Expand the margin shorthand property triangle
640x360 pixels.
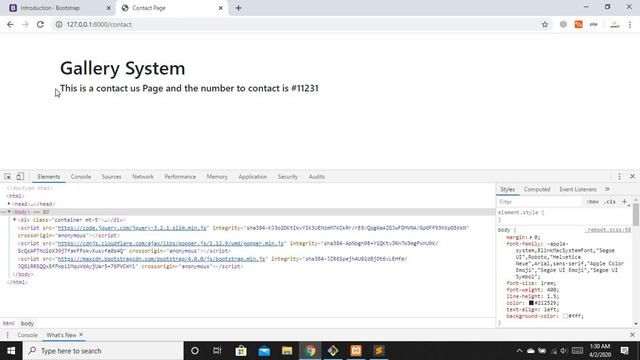pyautogui.click(x=531, y=237)
